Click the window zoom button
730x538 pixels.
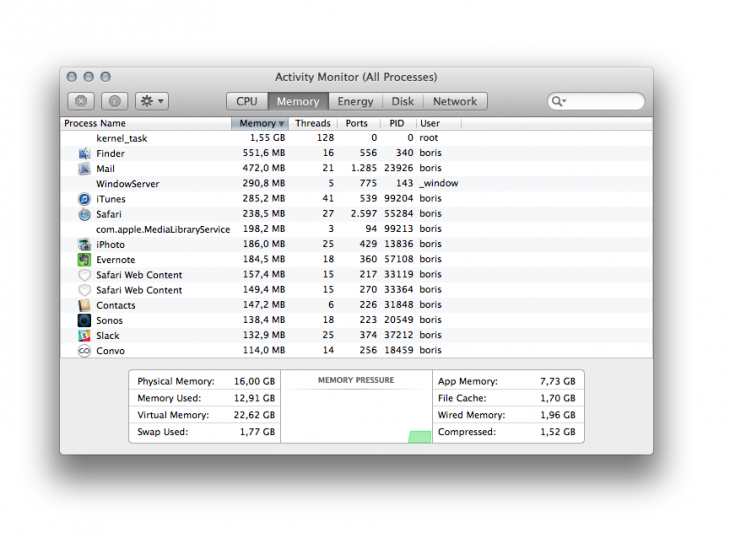click(x=106, y=77)
